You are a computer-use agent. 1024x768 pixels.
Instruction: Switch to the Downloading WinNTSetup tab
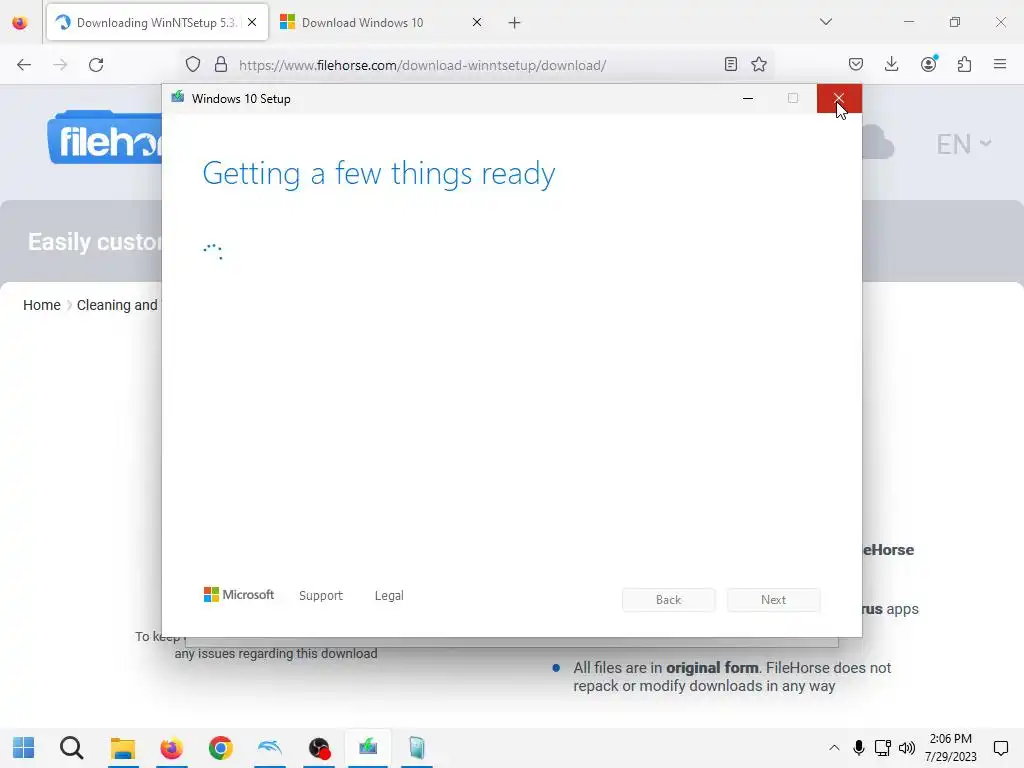click(x=157, y=22)
